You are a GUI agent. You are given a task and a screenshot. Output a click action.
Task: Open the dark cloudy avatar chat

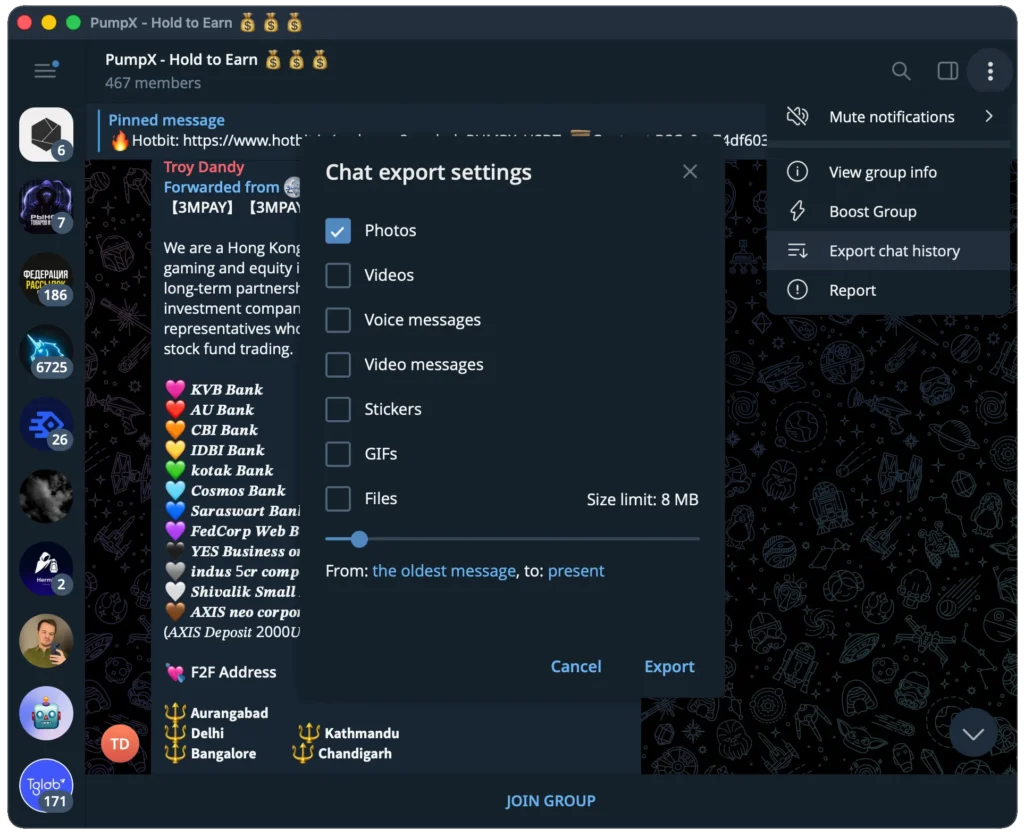click(46, 496)
